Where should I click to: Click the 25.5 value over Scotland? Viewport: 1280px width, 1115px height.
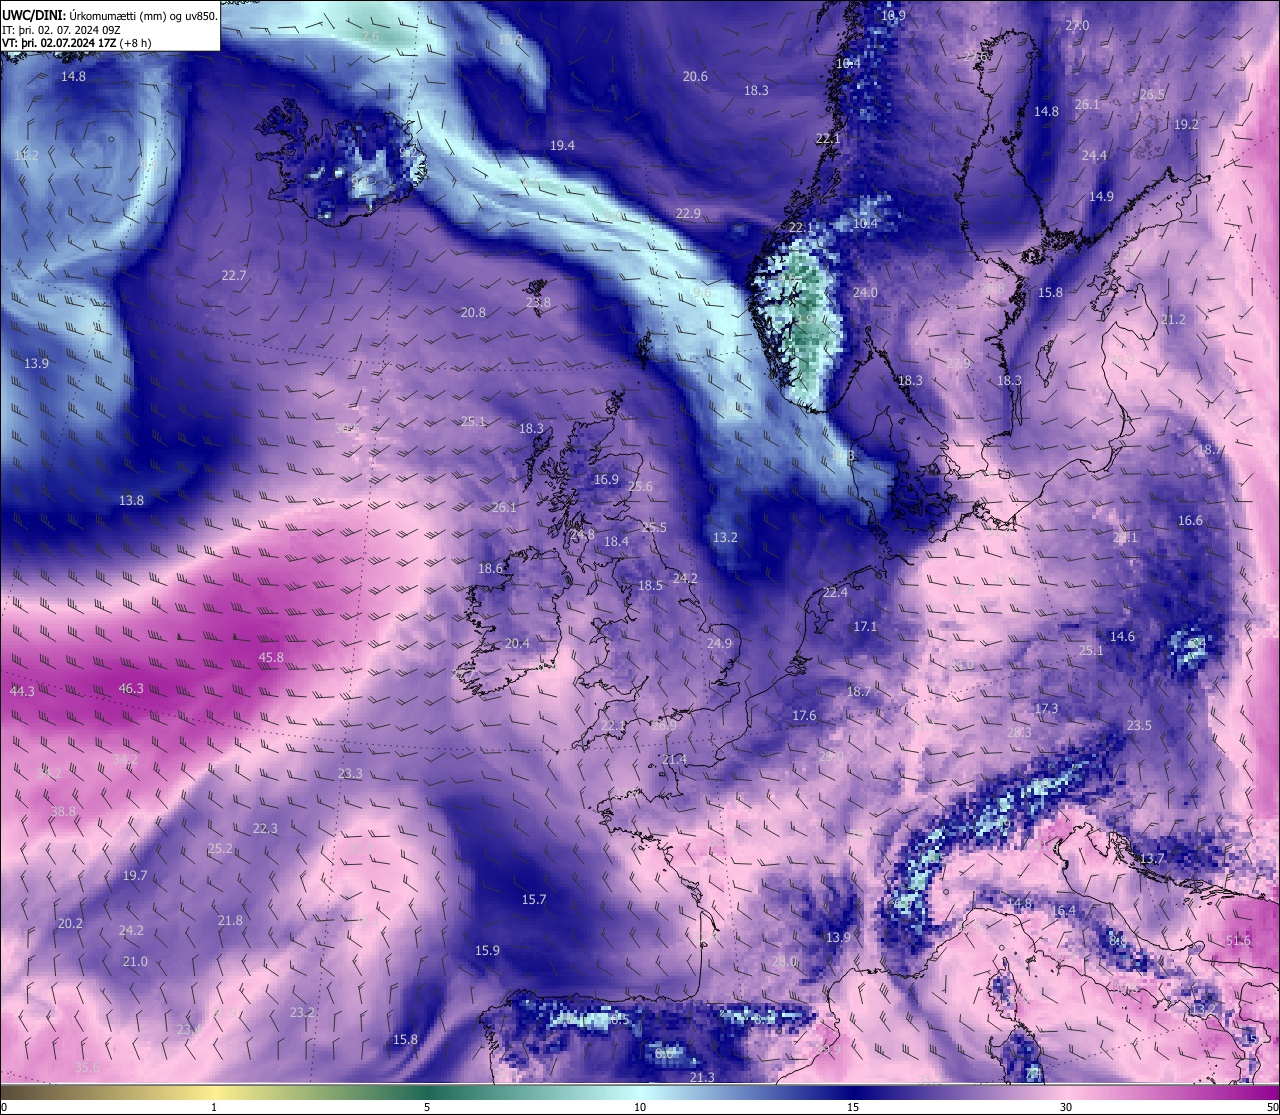tap(654, 527)
